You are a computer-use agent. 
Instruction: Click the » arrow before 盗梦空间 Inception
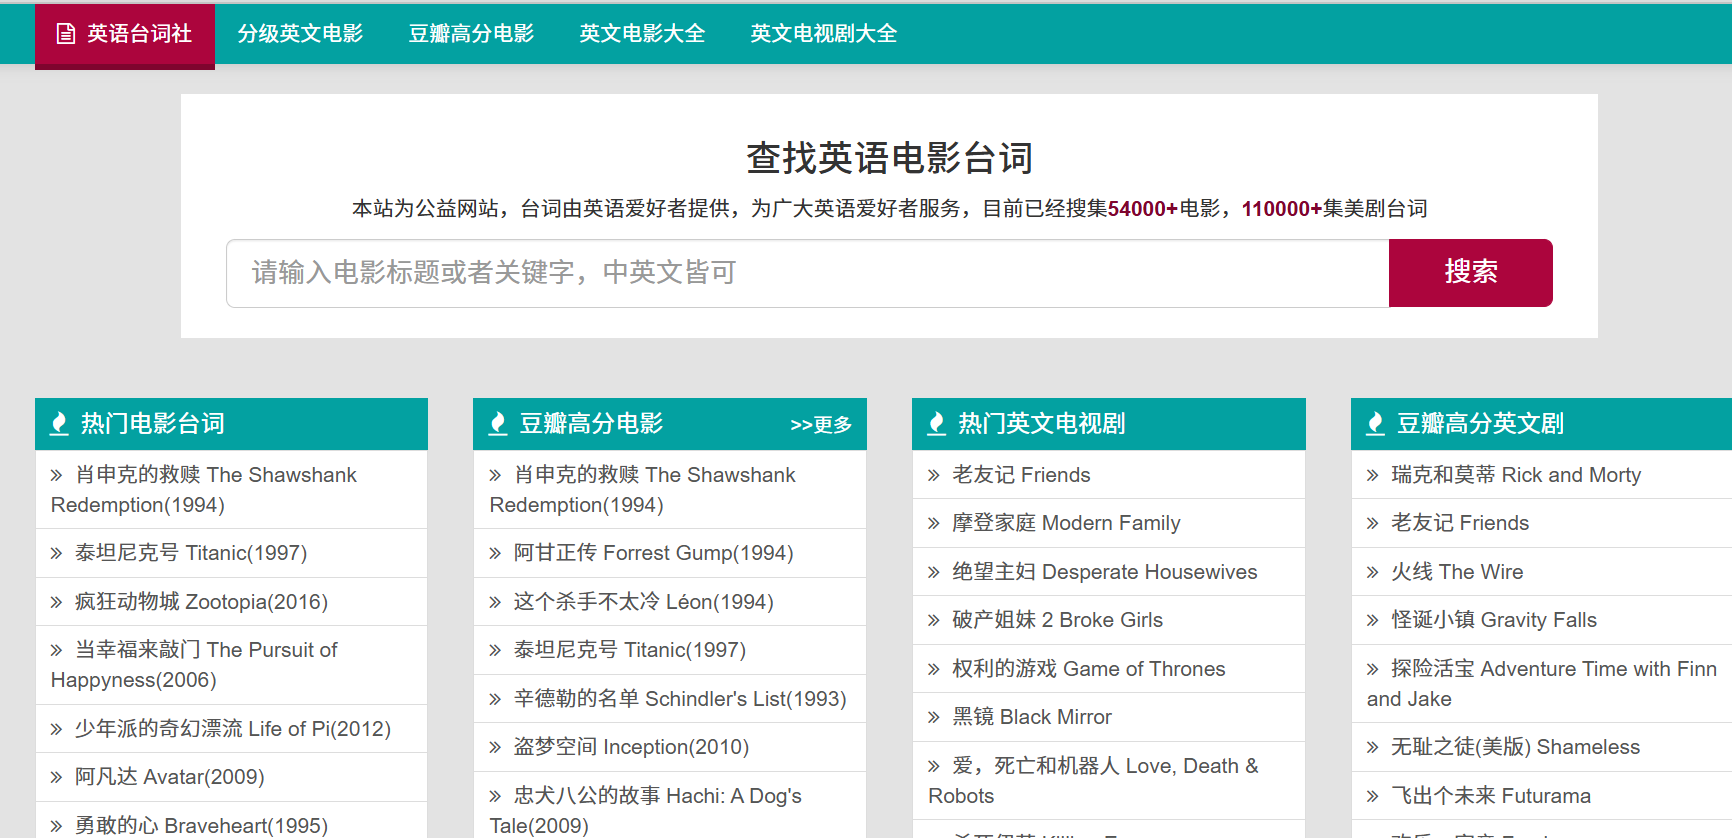coord(496,748)
